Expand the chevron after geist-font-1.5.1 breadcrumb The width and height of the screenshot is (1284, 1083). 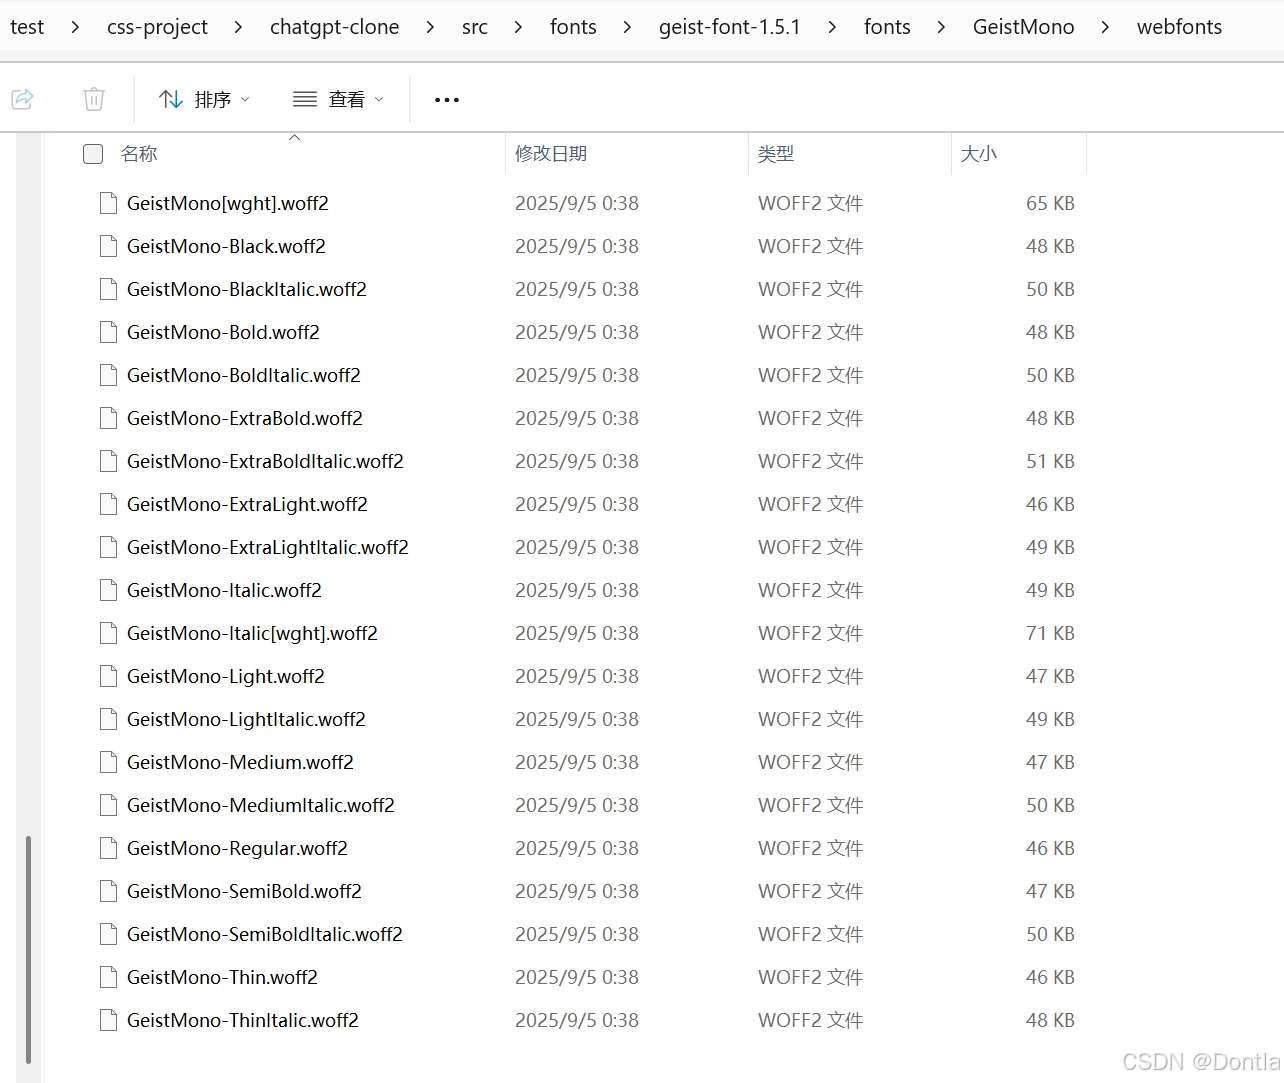(832, 27)
